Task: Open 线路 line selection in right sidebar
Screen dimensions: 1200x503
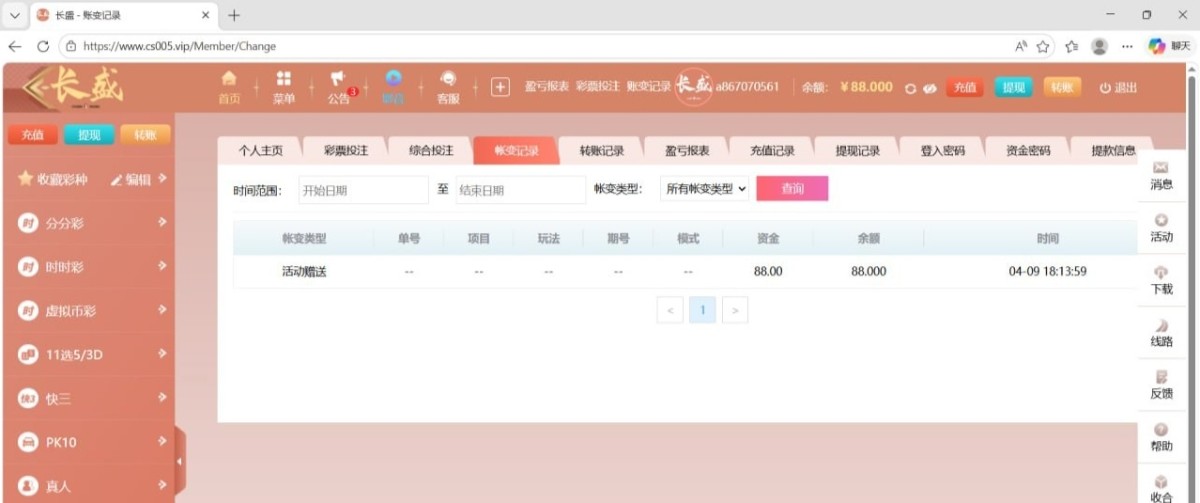Action: click(x=1161, y=333)
